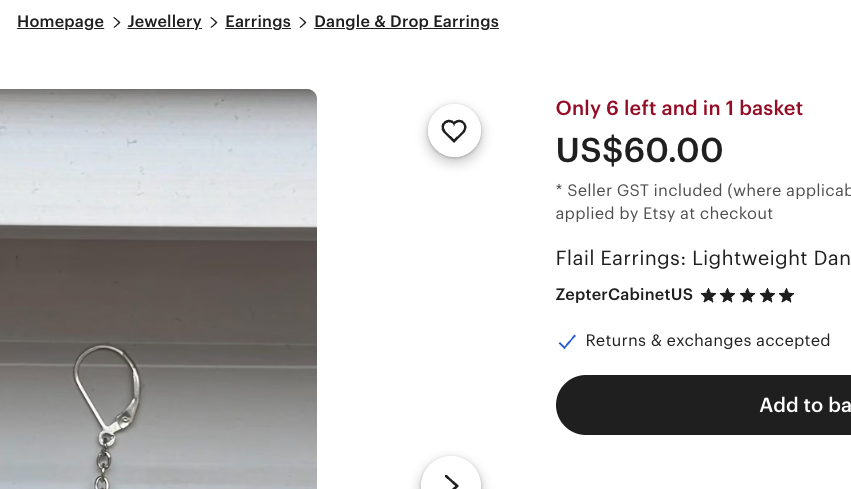Go to the Homepage breadcrumb
Screen dimensions: 851x489
tap(60, 22)
